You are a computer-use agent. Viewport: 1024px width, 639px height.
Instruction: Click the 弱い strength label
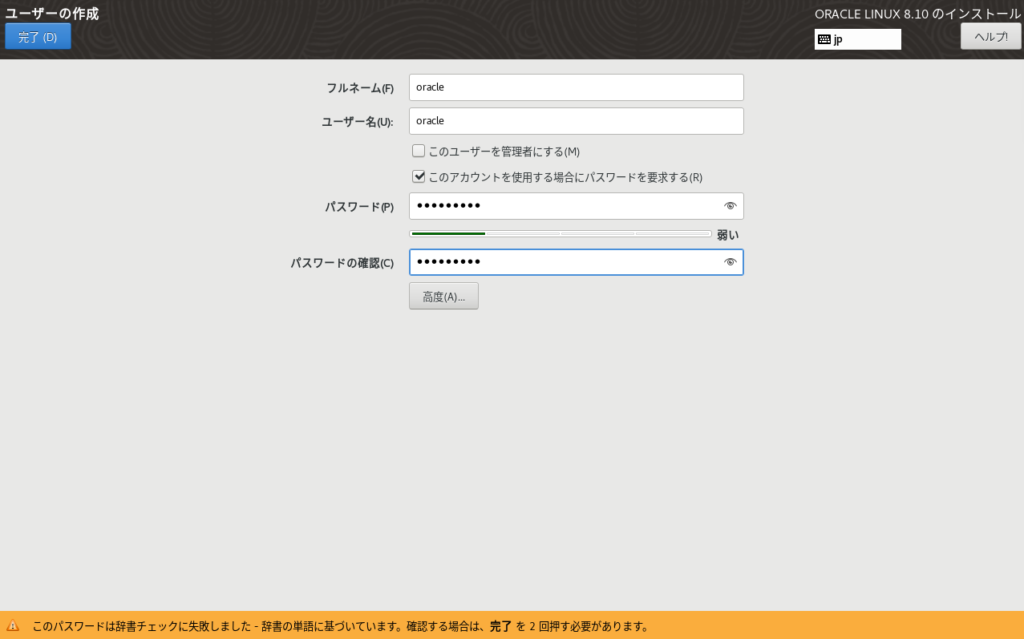pyautogui.click(x=727, y=235)
